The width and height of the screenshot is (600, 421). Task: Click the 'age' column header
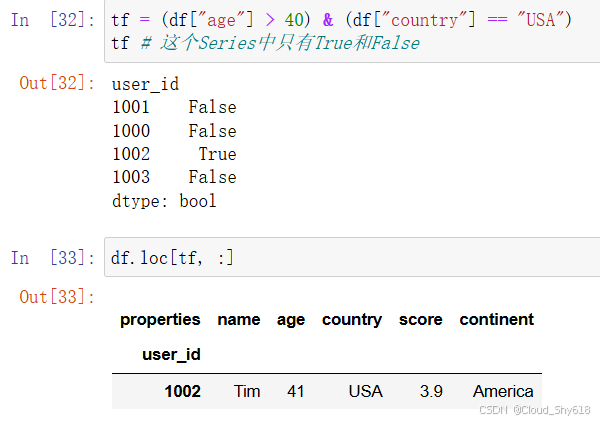pyautogui.click(x=291, y=321)
